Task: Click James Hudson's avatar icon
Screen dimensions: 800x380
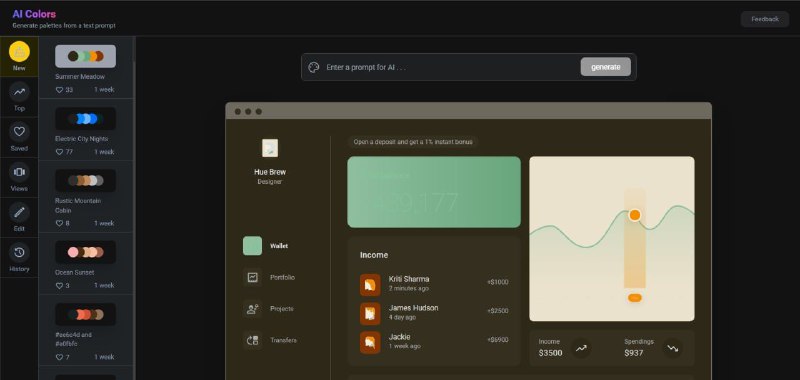Action: point(370,313)
